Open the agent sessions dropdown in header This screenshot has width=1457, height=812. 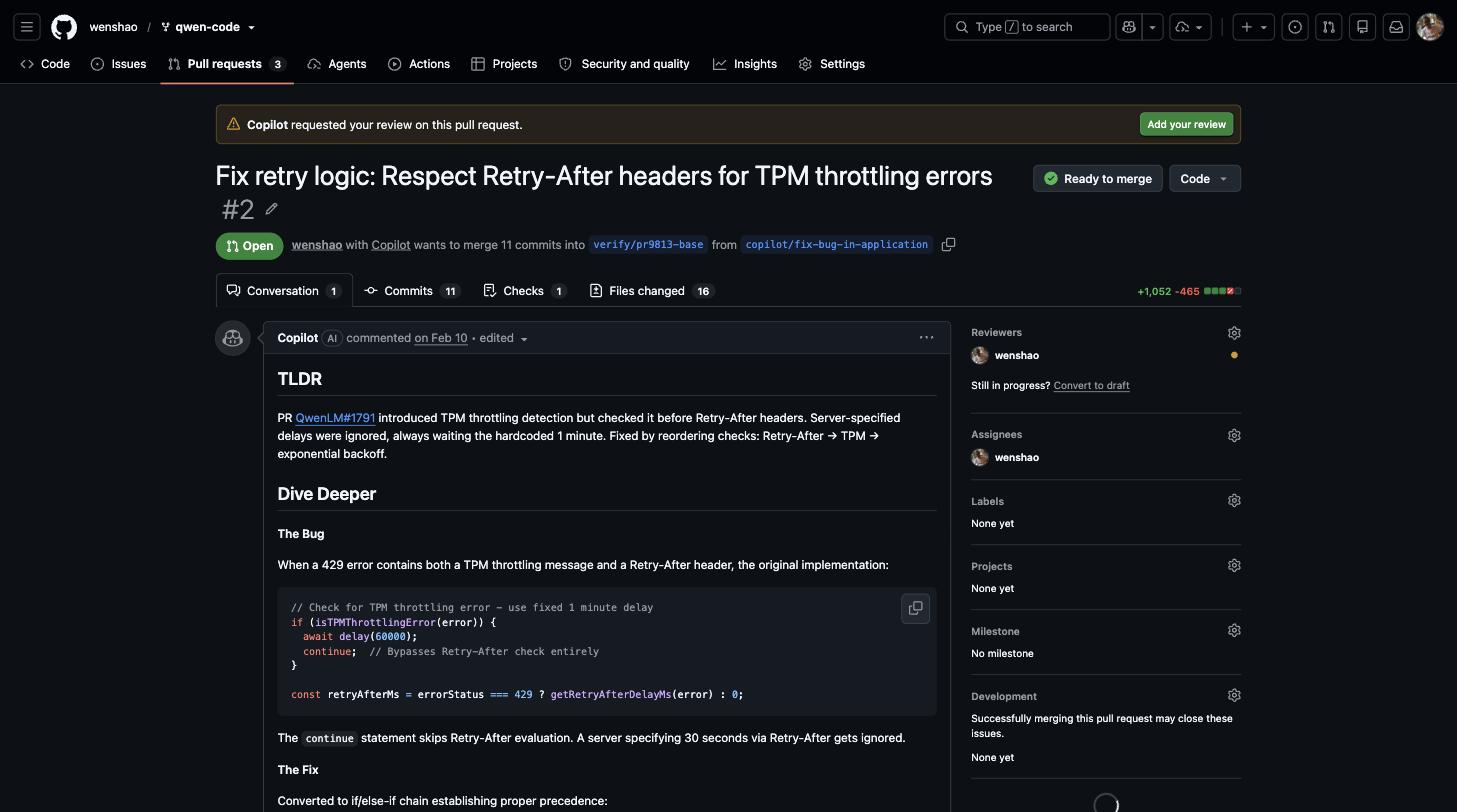(1189, 27)
